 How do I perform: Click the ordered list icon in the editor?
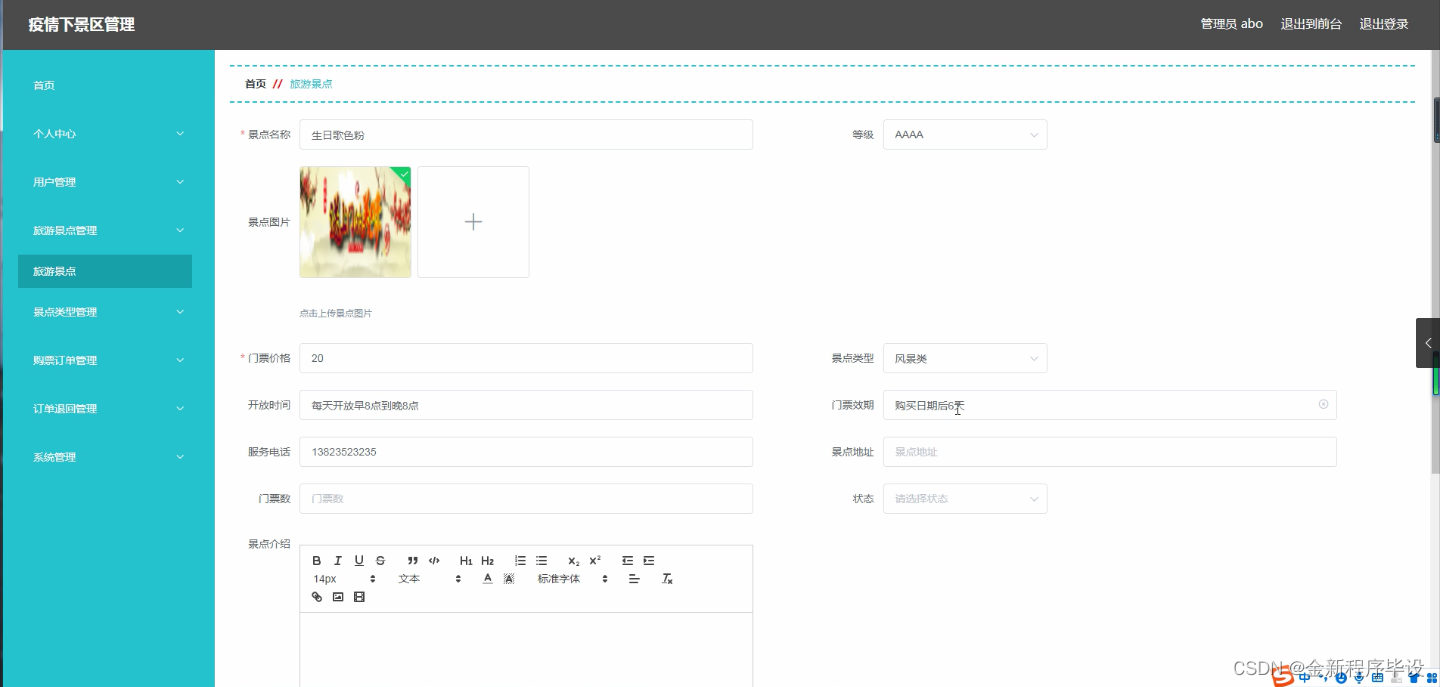[x=518, y=560]
